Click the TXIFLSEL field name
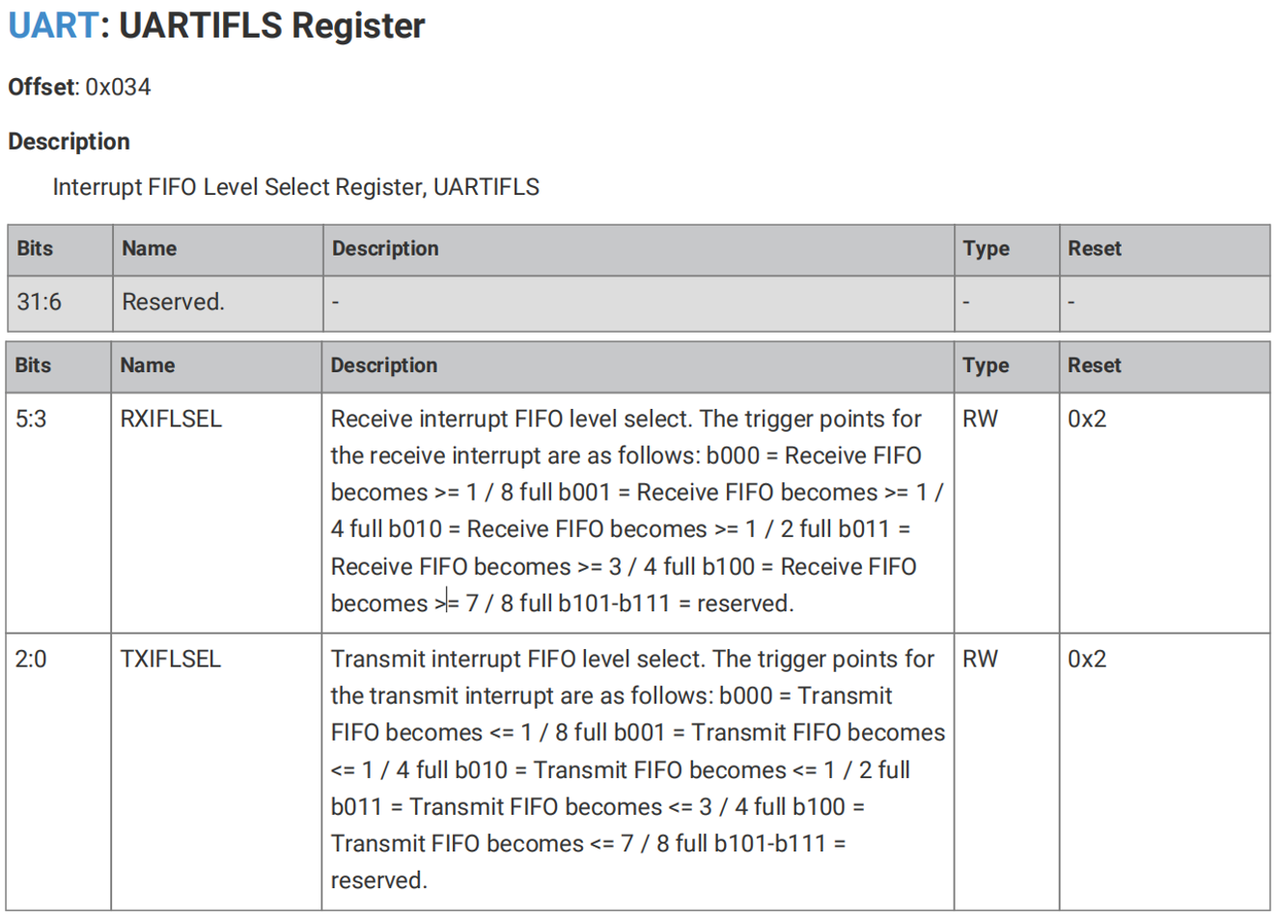 click(170, 659)
